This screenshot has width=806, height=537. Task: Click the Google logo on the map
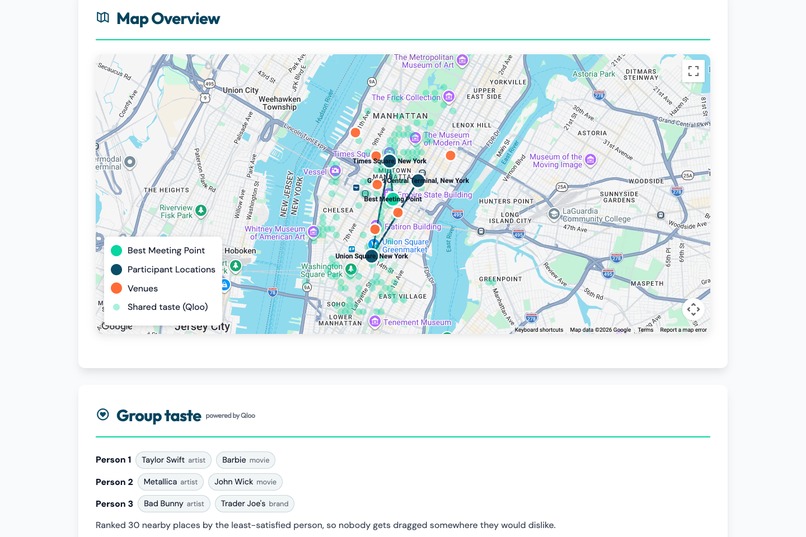(x=116, y=326)
